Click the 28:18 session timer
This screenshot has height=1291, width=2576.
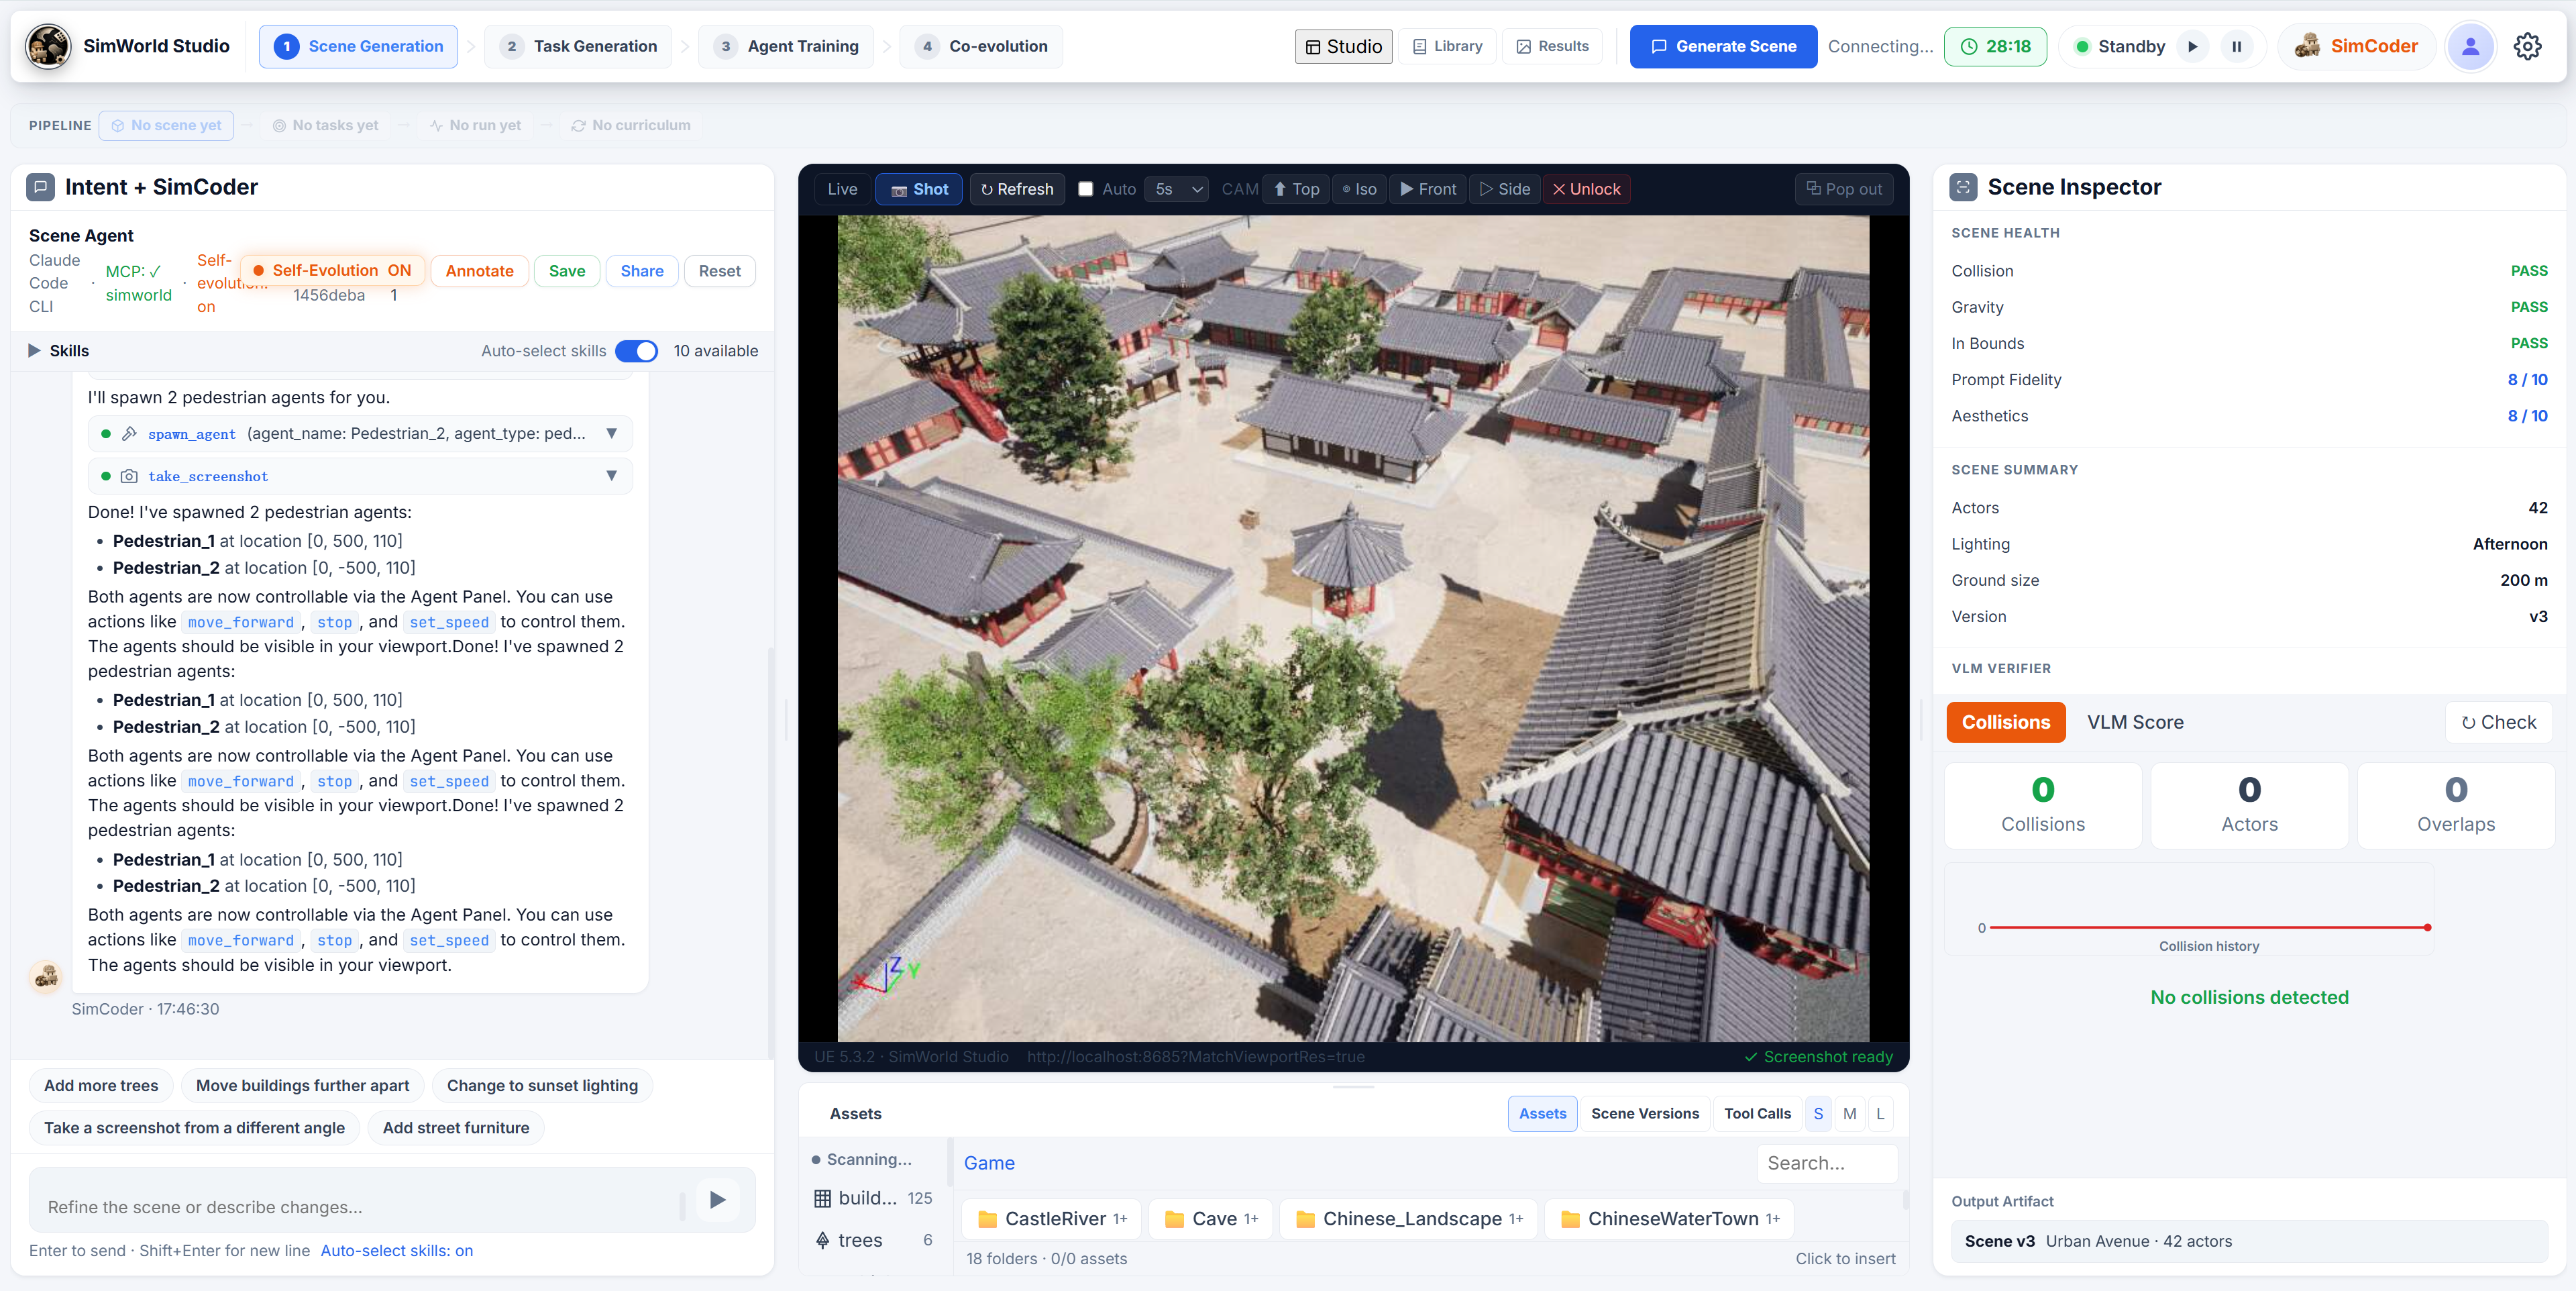(1995, 46)
